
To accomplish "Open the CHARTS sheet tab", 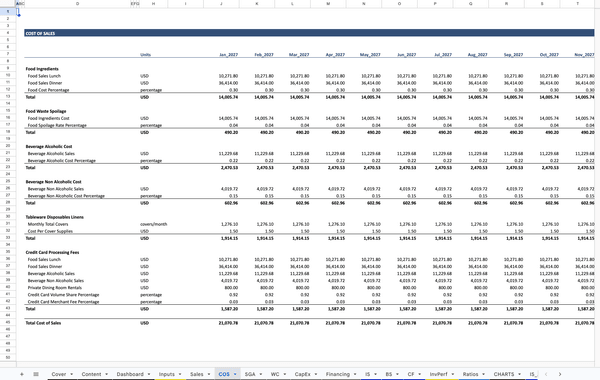I will click(504, 374).
